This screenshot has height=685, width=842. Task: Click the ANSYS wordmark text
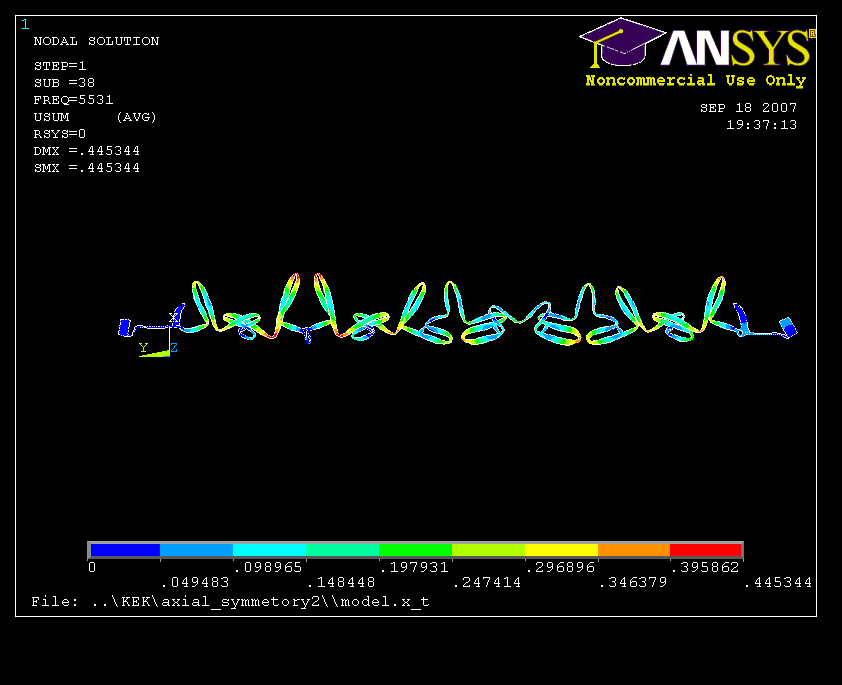coord(736,47)
